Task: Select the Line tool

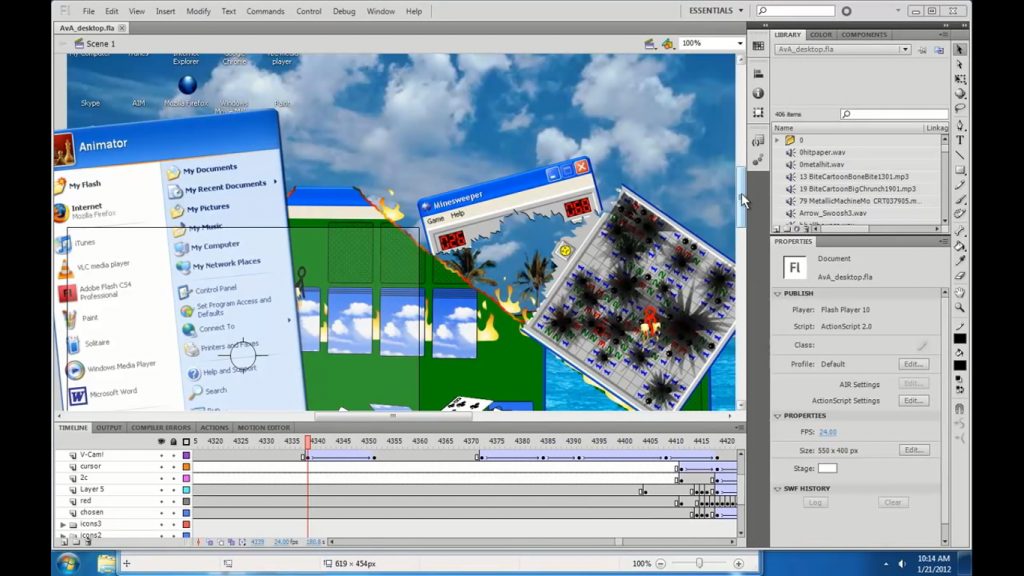Action: [x=959, y=155]
